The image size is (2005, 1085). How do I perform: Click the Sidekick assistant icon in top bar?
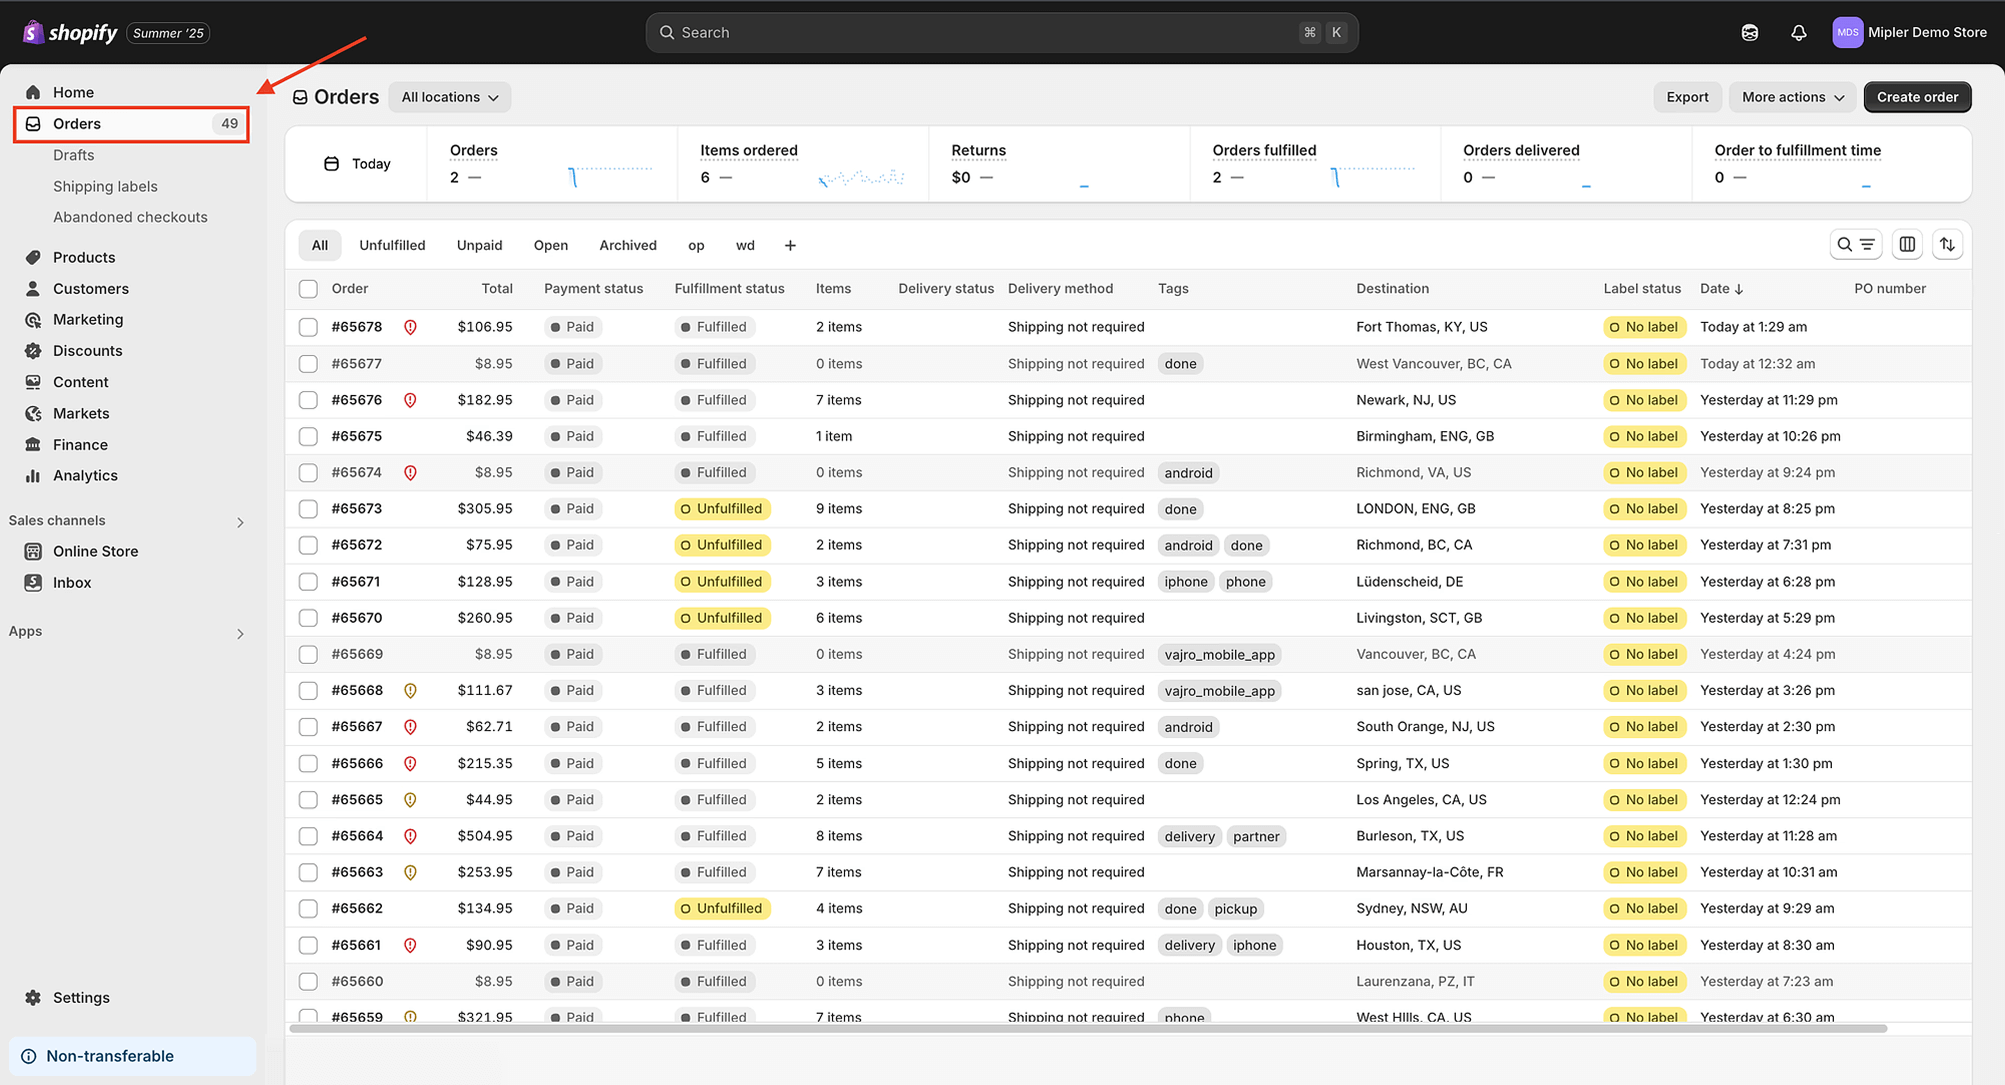(1749, 33)
